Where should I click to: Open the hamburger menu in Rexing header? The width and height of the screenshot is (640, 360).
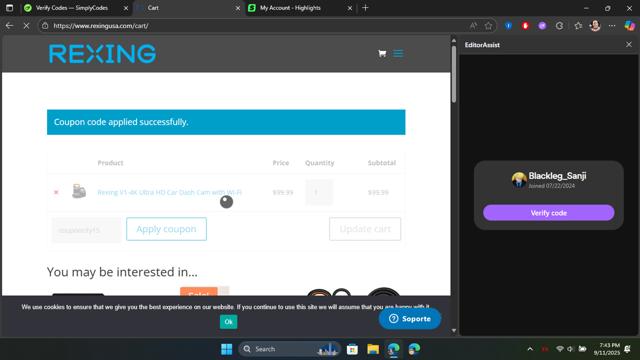click(398, 53)
